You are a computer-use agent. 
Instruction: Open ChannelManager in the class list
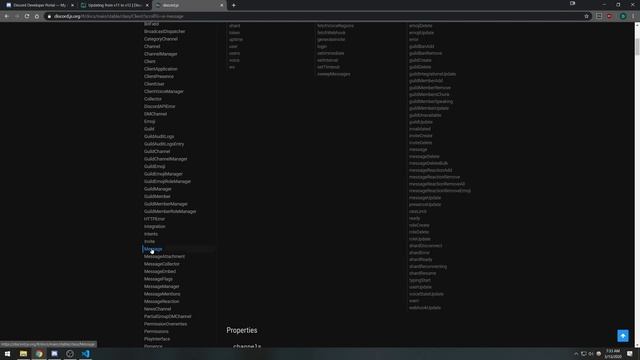161,54
